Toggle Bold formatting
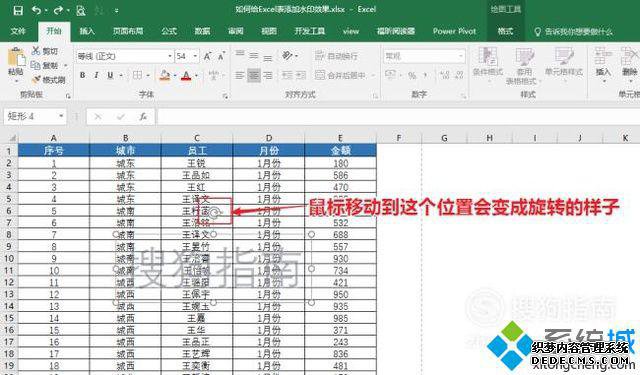This screenshot has width=640, height=375. click(82, 75)
